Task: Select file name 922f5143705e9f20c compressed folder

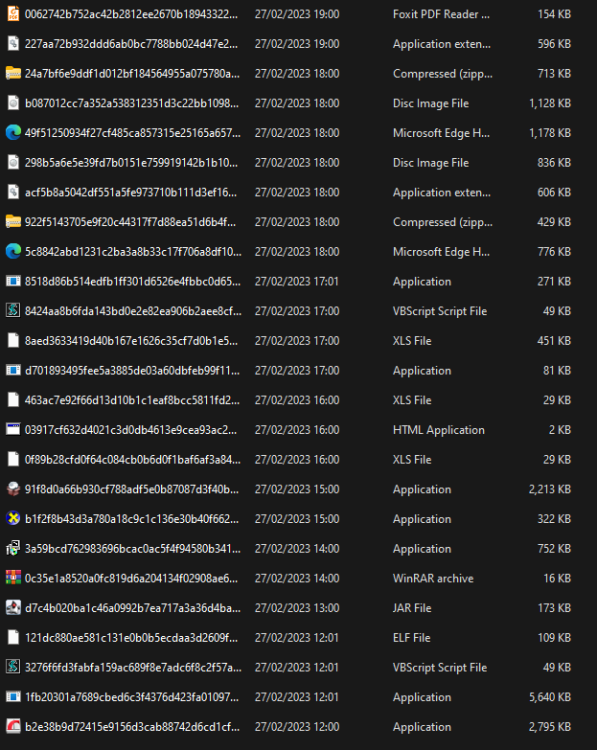Action: pyautogui.click(x=130, y=222)
